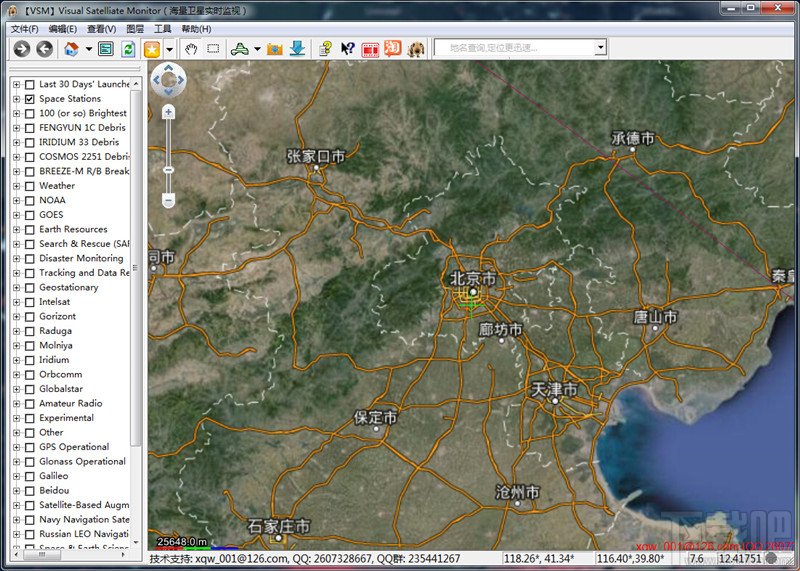Select the hand pan tool
The image size is (800, 571).
coord(191,49)
